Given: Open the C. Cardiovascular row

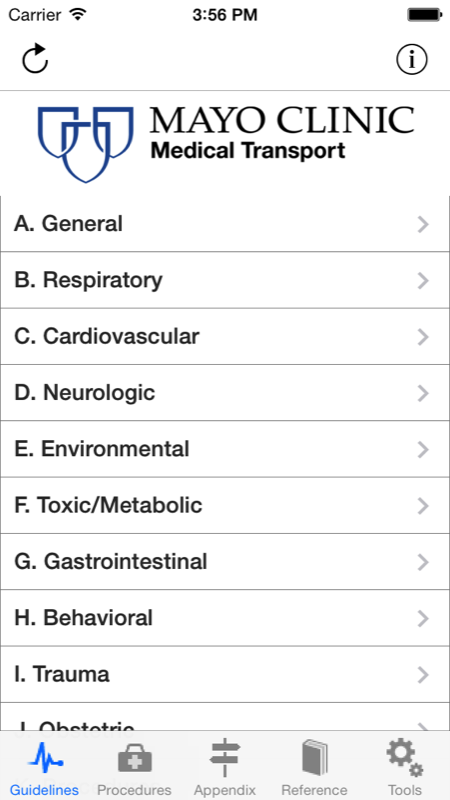Looking at the screenshot, I should tap(225, 337).
